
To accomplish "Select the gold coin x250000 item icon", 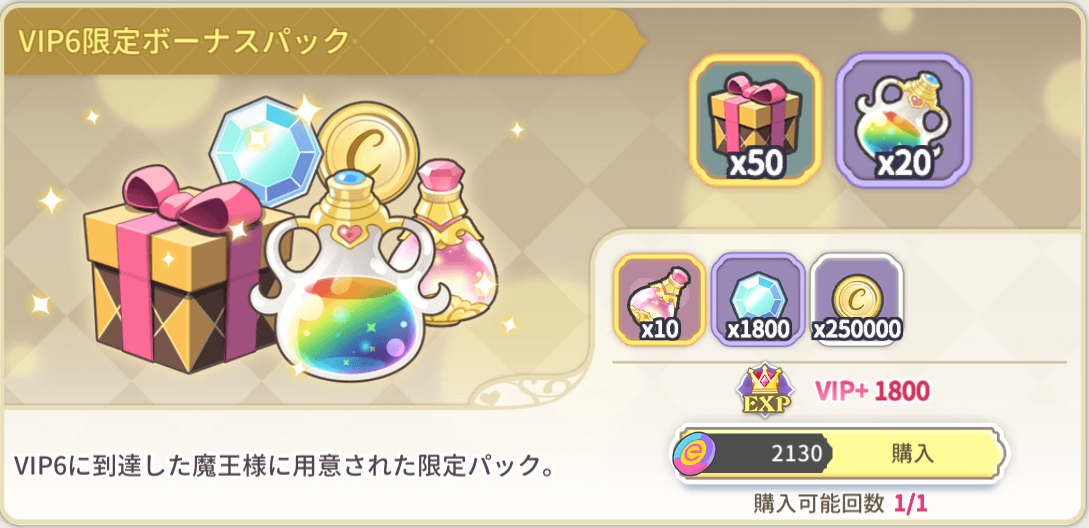I will point(857,299).
